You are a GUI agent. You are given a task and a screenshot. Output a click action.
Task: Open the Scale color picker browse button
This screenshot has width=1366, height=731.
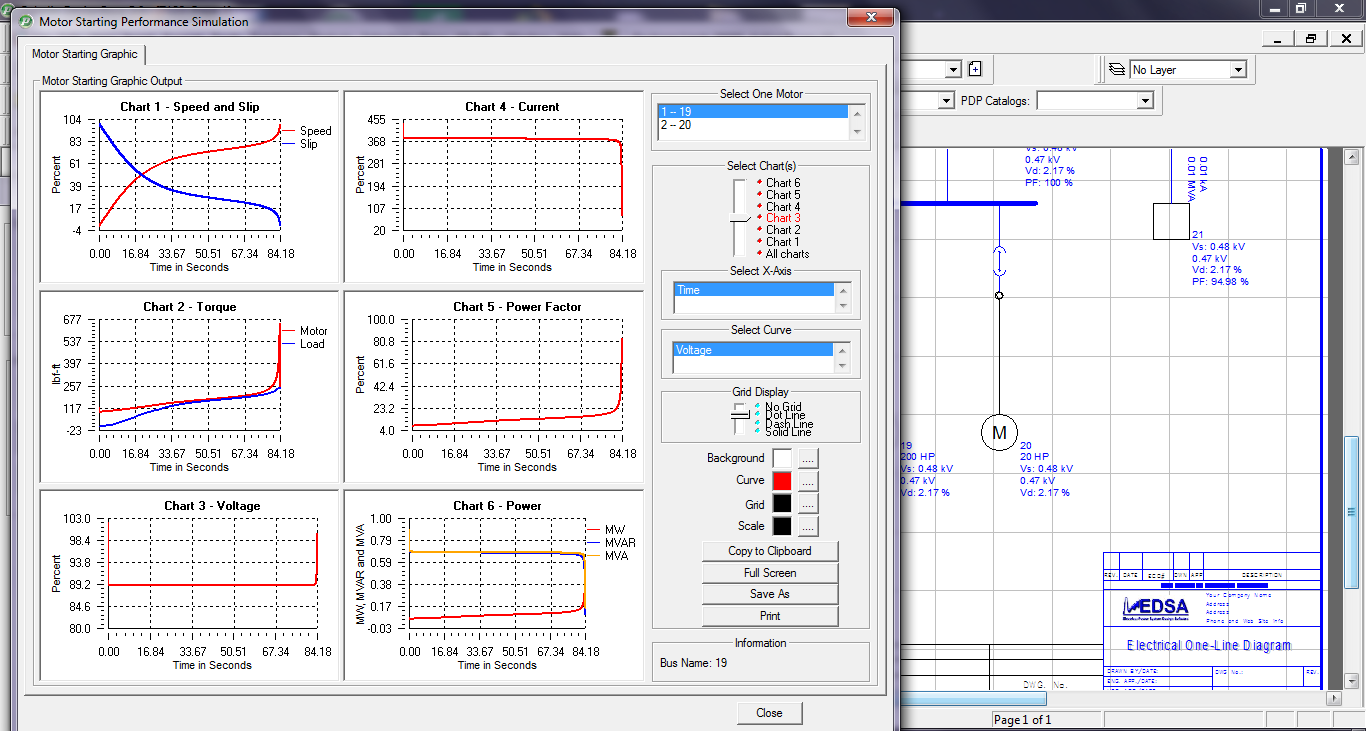pos(810,526)
